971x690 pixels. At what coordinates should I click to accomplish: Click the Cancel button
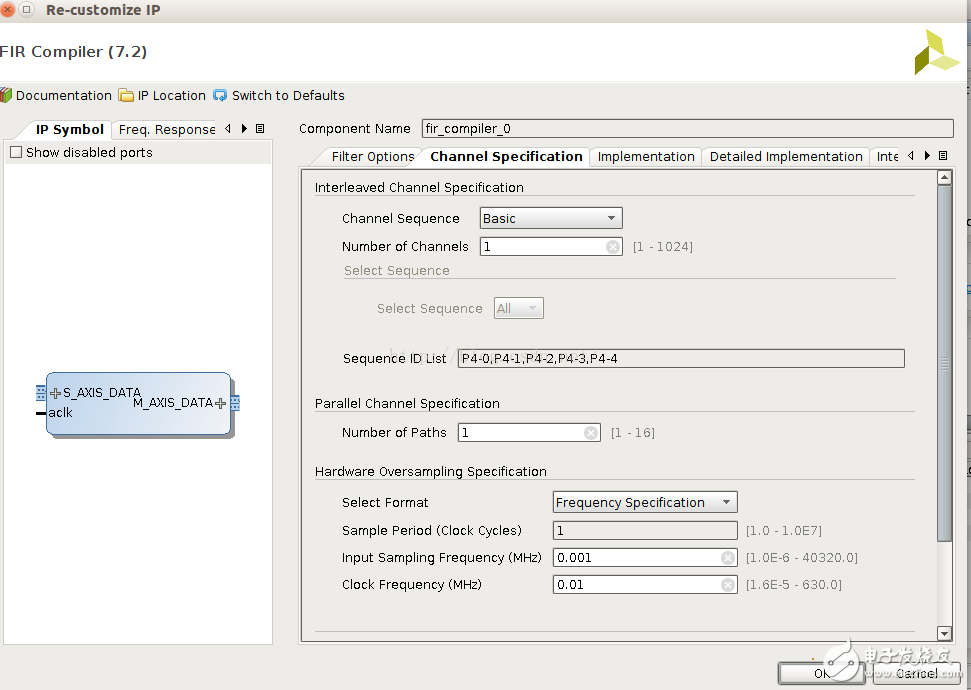point(917,674)
